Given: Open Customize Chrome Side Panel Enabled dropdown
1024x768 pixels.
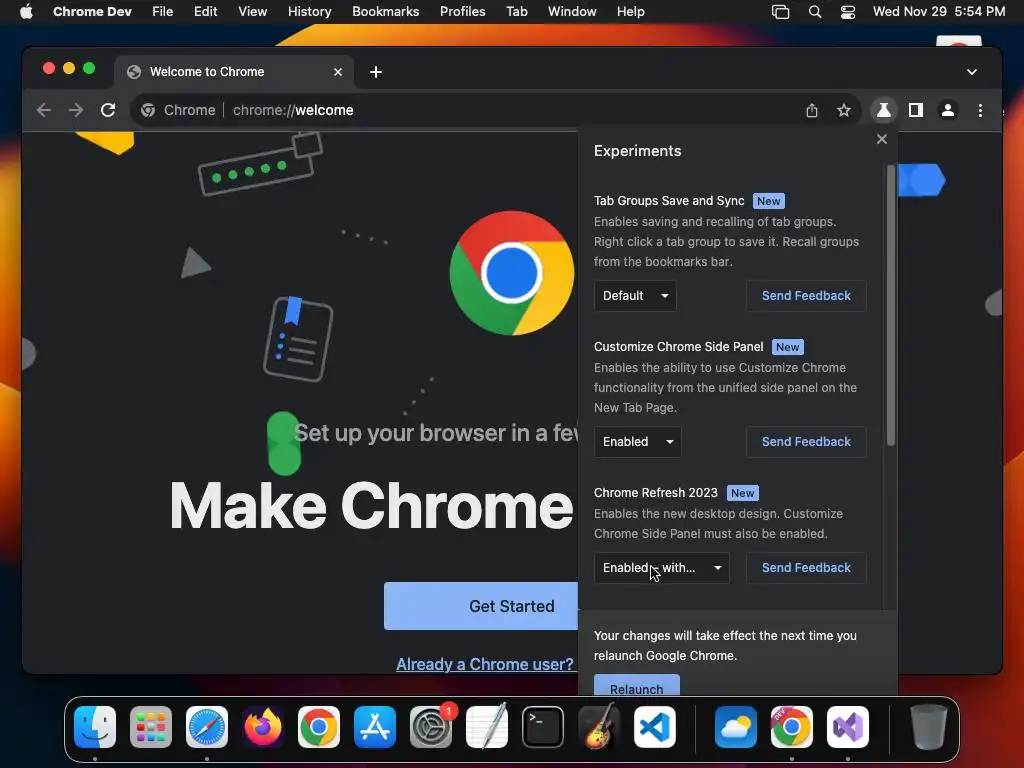Looking at the screenshot, I should [x=637, y=442].
